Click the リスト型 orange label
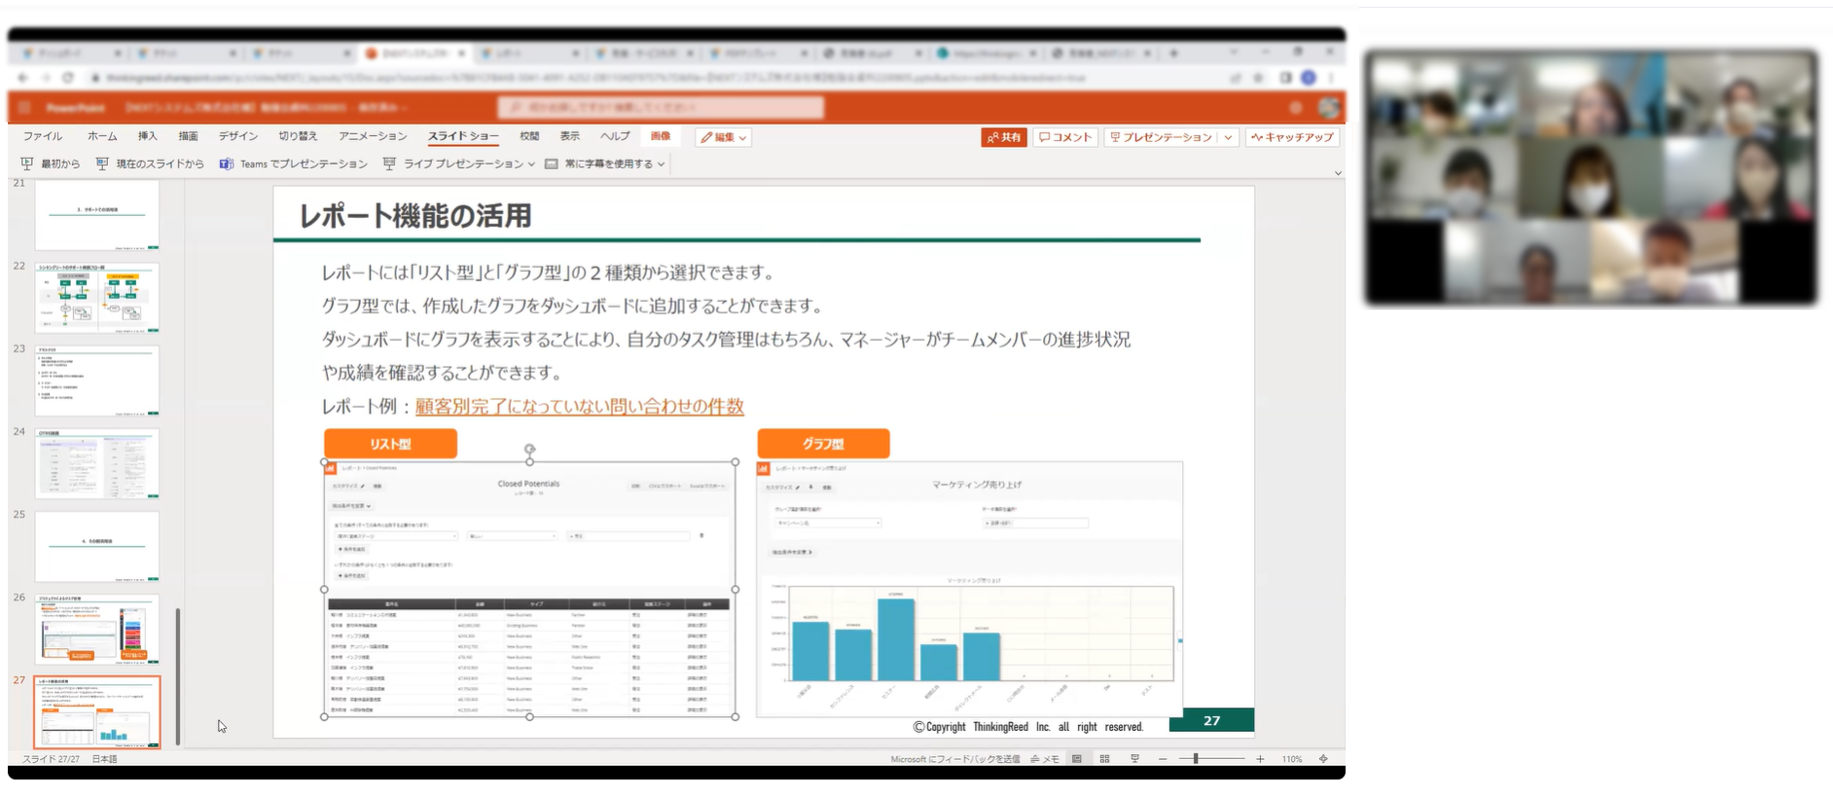Image resolution: width=1833 pixels, height=798 pixels. point(390,444)
